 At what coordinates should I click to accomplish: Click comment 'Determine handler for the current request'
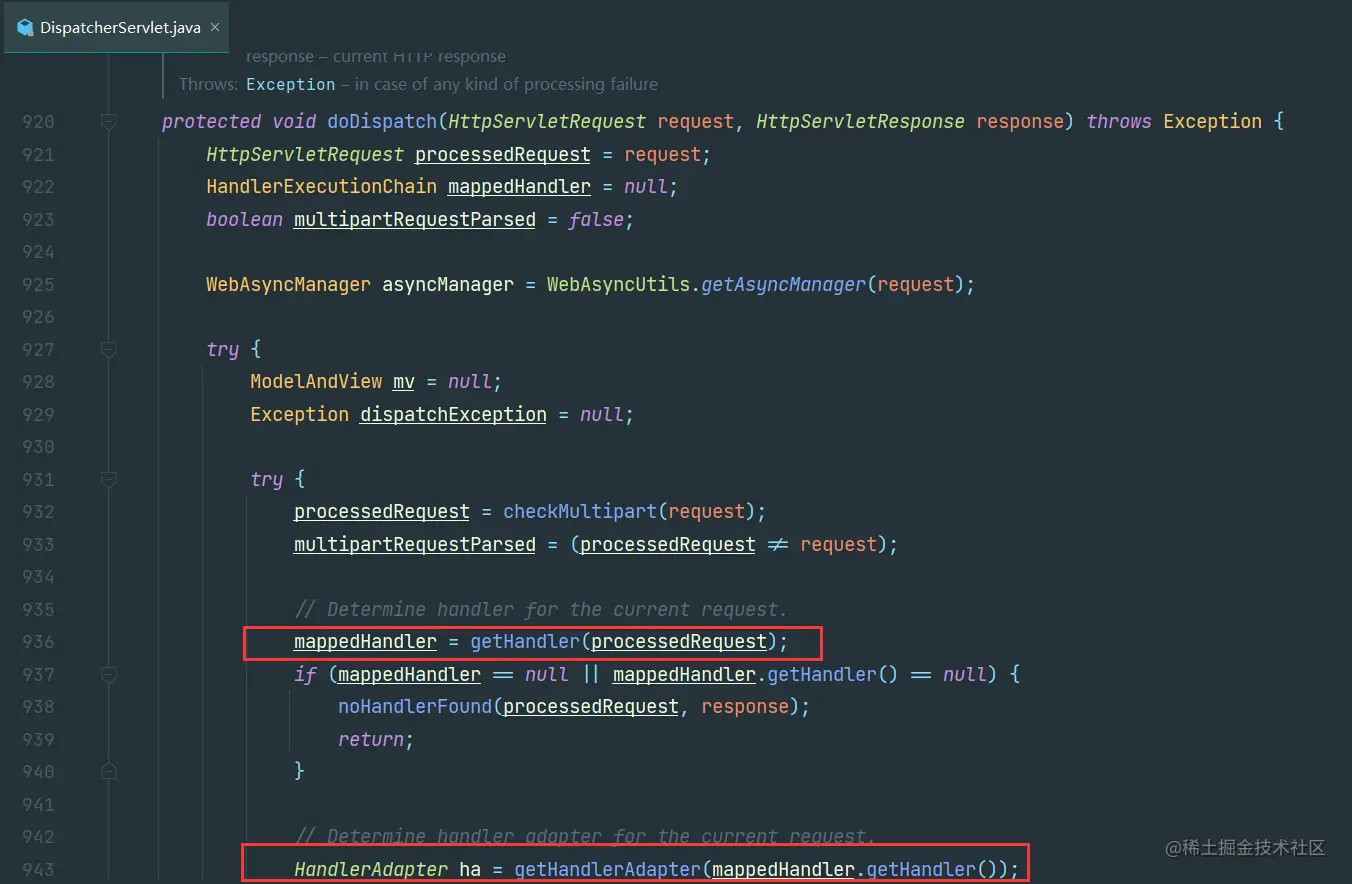[x=541, y=610]
